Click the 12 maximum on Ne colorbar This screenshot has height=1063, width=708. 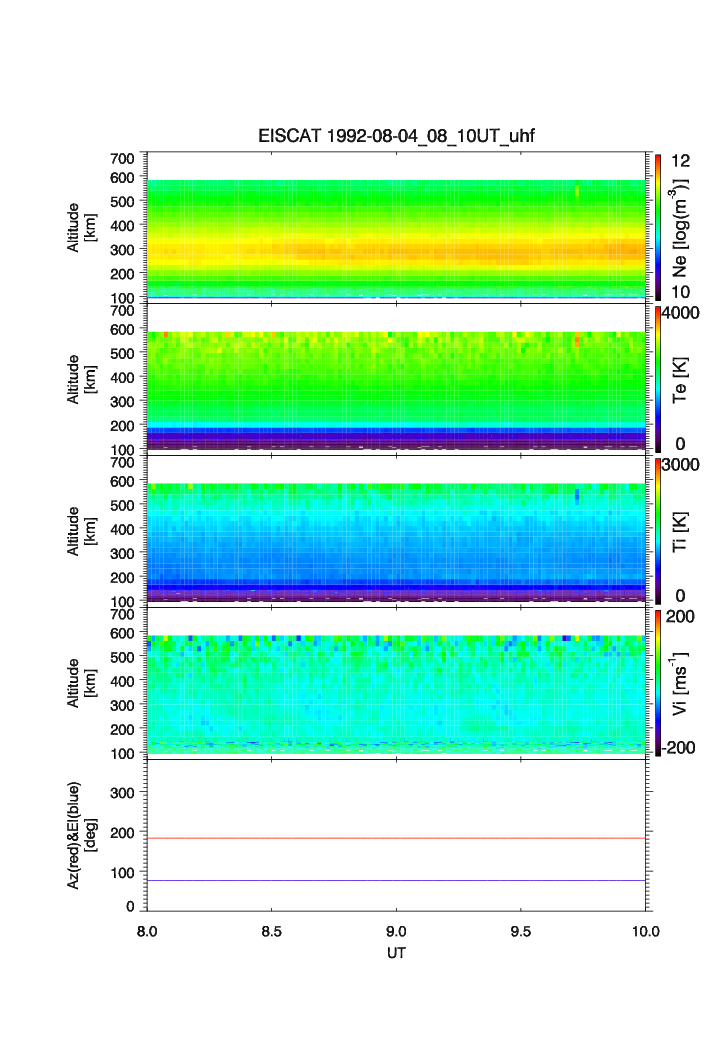[680, 161]
